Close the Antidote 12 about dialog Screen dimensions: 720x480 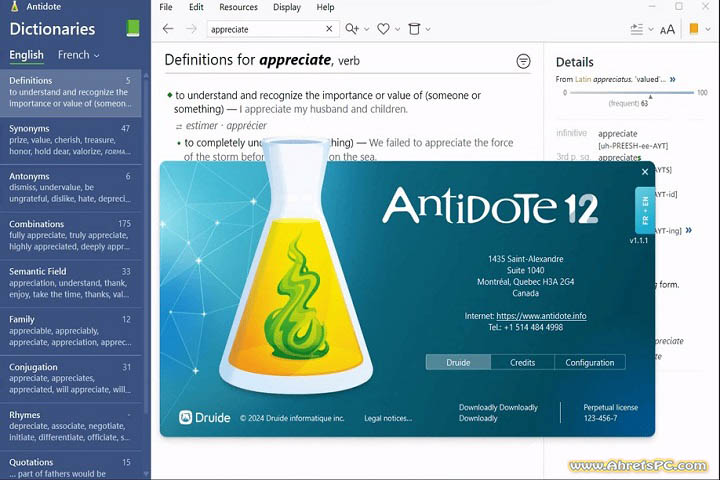click(x=645, y=172)
